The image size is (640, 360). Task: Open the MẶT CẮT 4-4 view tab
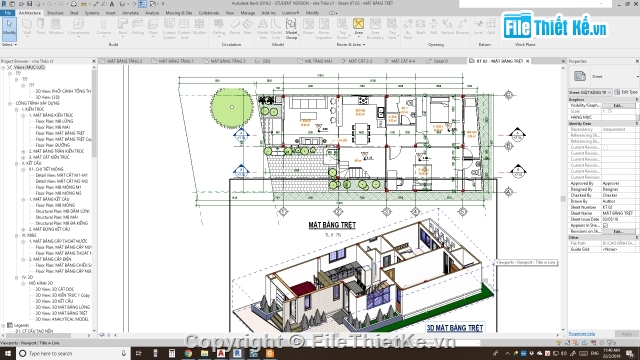[402, 61]
